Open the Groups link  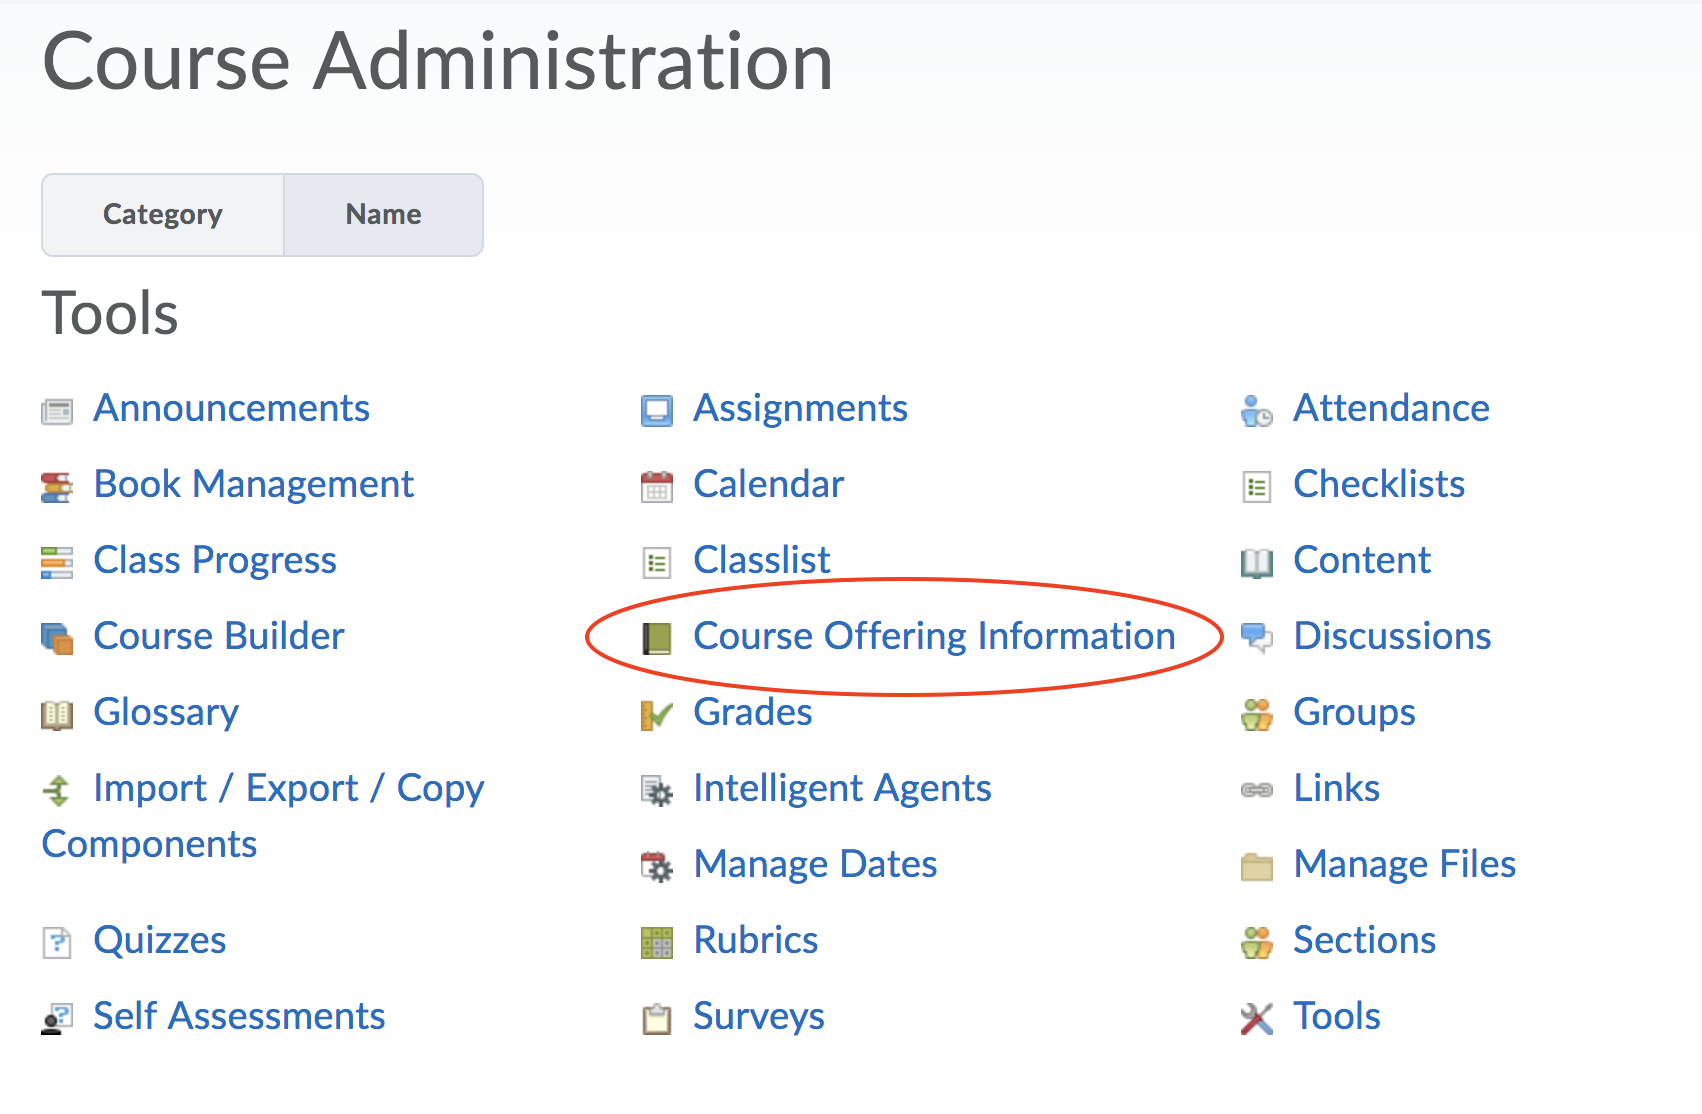tap(1353, 712)
